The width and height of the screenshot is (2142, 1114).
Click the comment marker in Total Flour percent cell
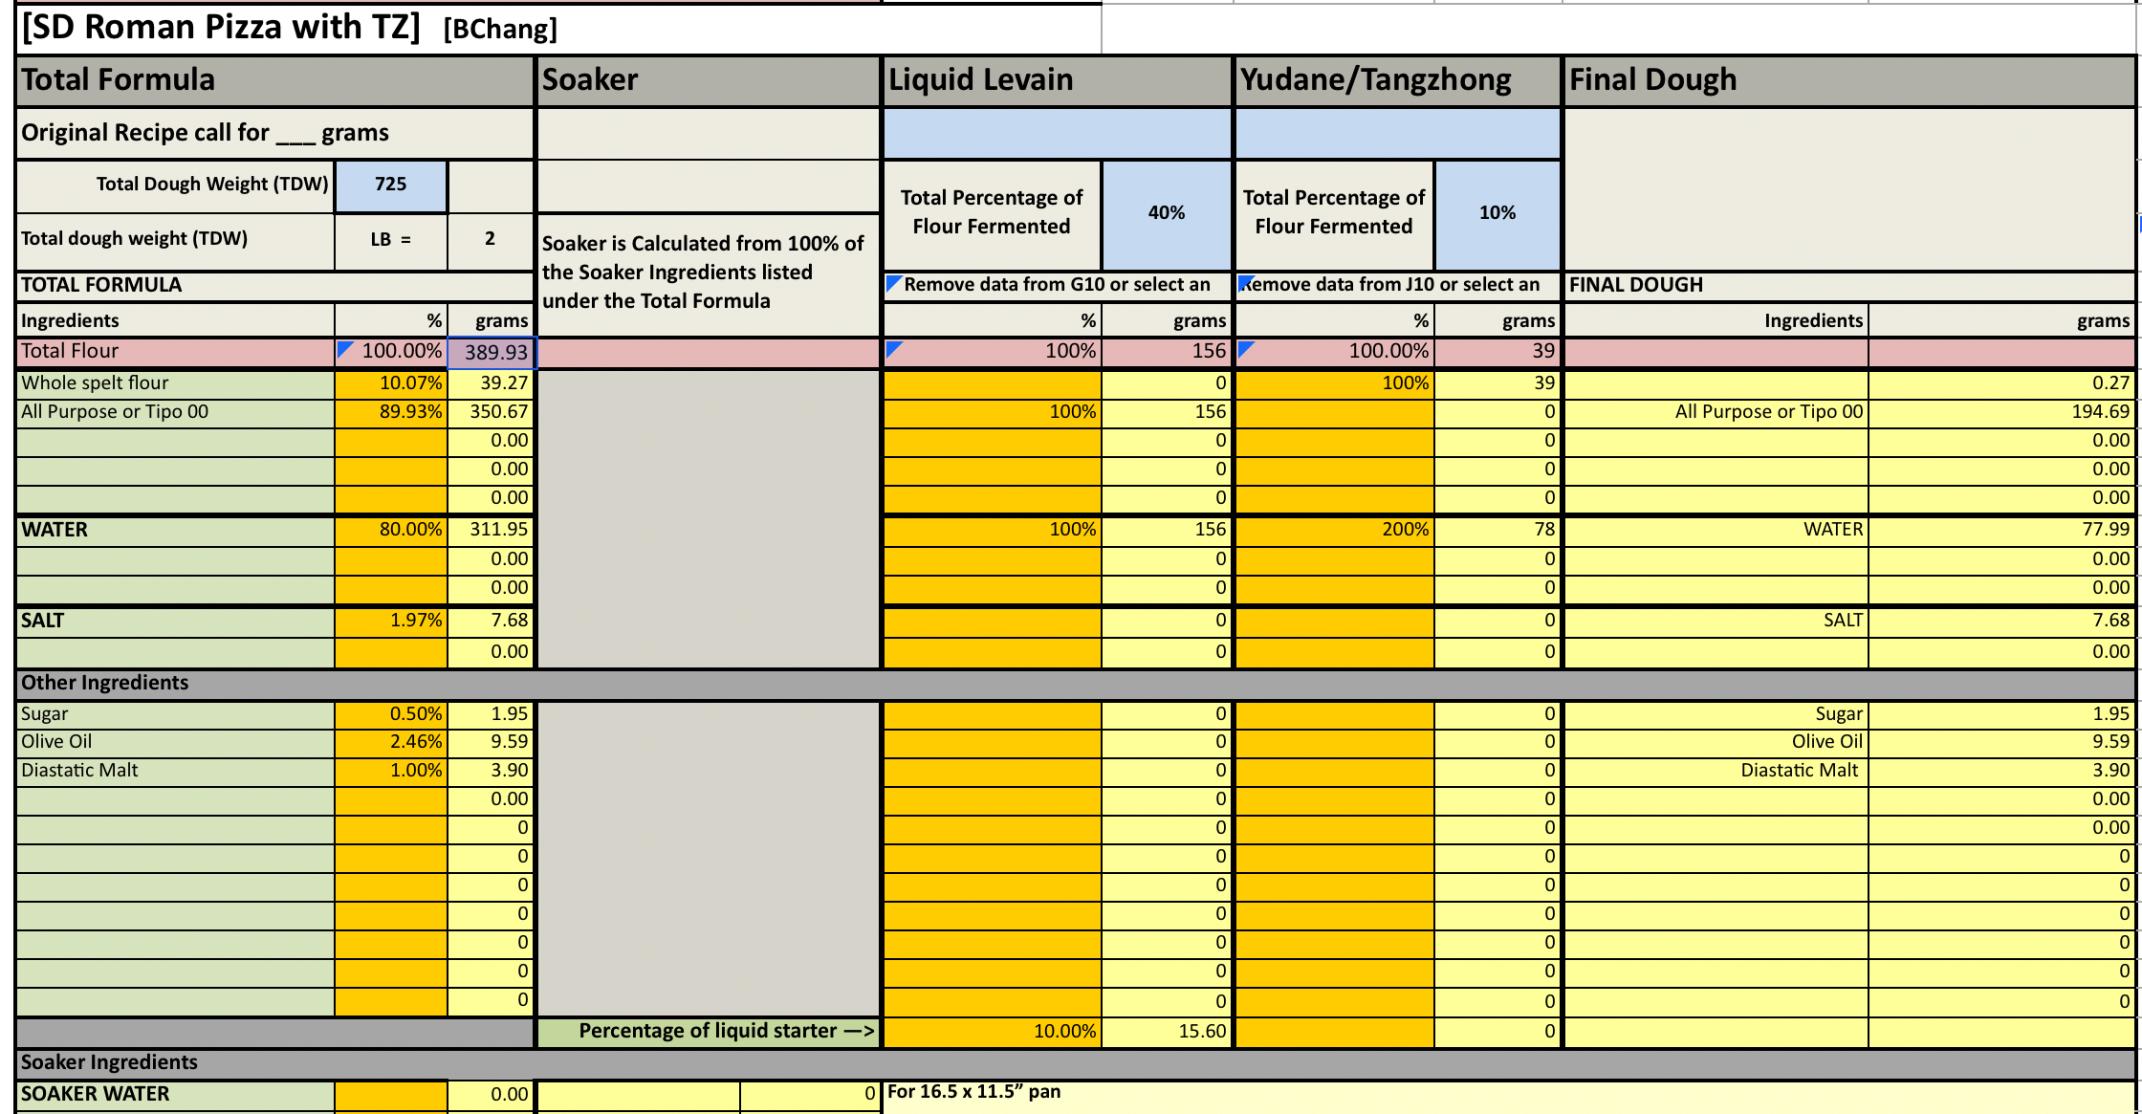pyautogui.click(x=344, y=348)
